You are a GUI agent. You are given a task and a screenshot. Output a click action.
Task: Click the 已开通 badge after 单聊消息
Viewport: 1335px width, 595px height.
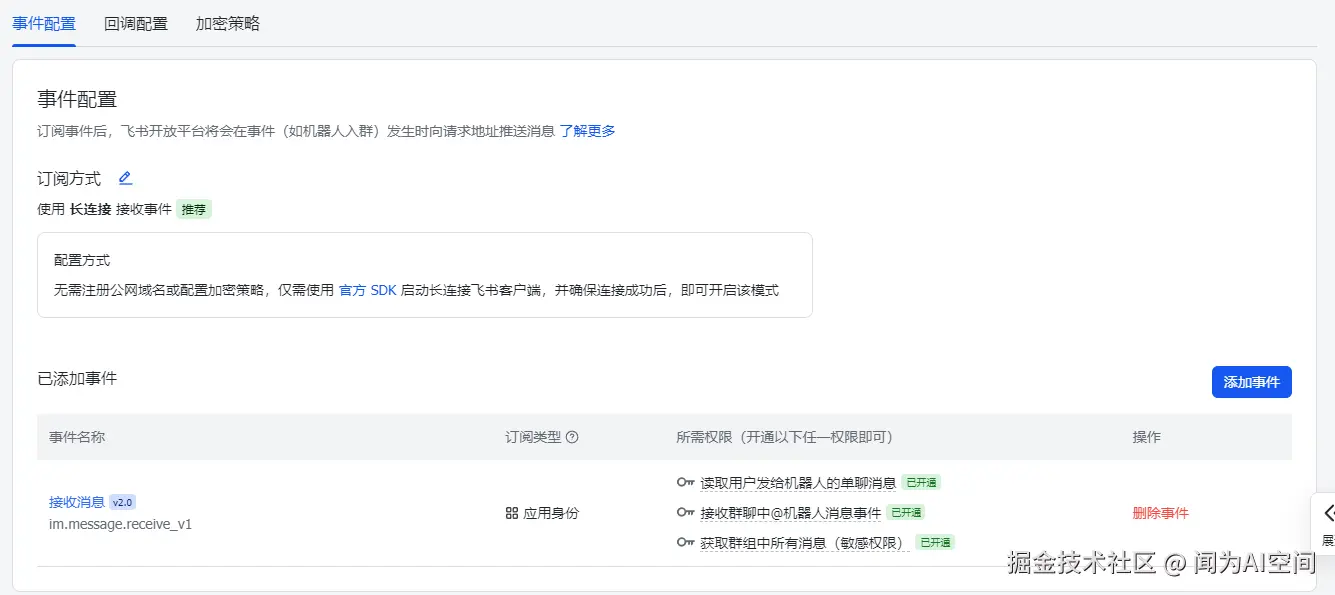[x=921, y=482]
